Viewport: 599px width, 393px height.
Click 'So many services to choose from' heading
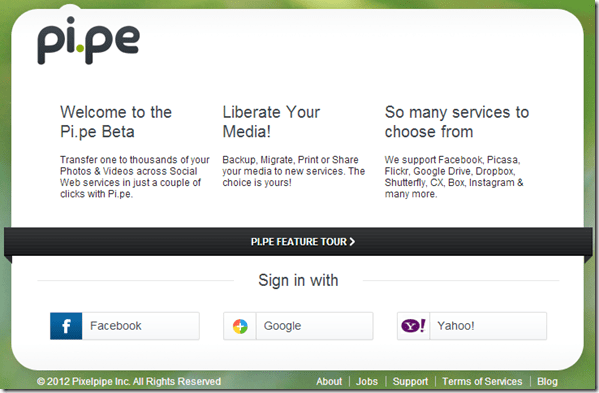(x=457, y=122)
